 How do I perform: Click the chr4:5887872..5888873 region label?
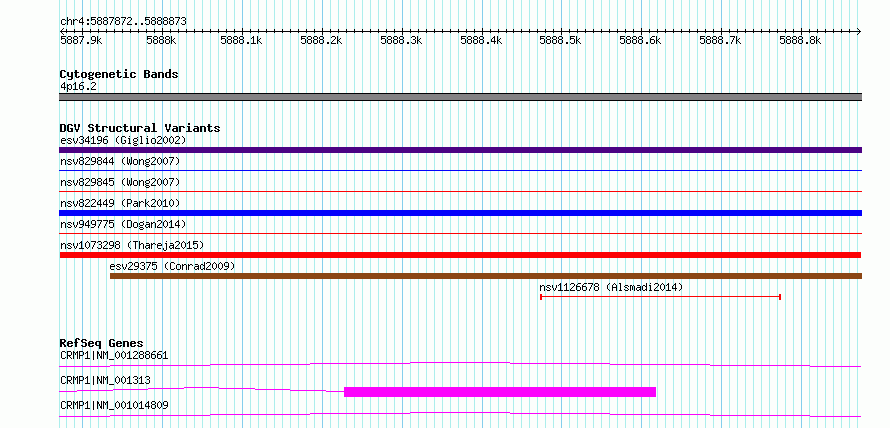coord(123,22)
